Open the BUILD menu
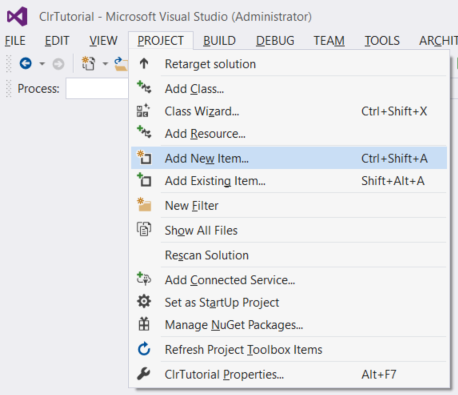 tap(219, 41)
